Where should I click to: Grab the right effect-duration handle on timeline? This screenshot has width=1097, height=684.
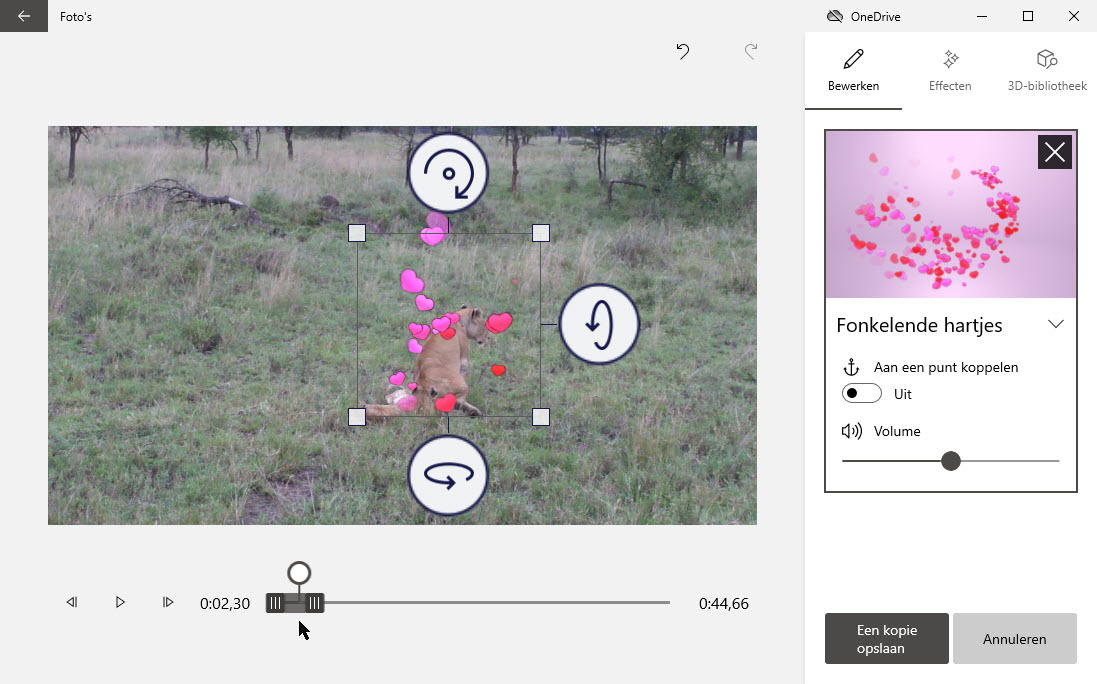coord(315,603)
